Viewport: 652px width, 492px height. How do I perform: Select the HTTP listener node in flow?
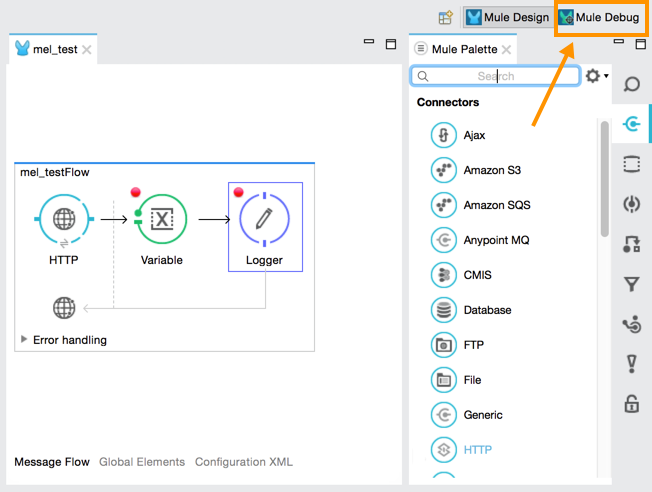[64, 220]
